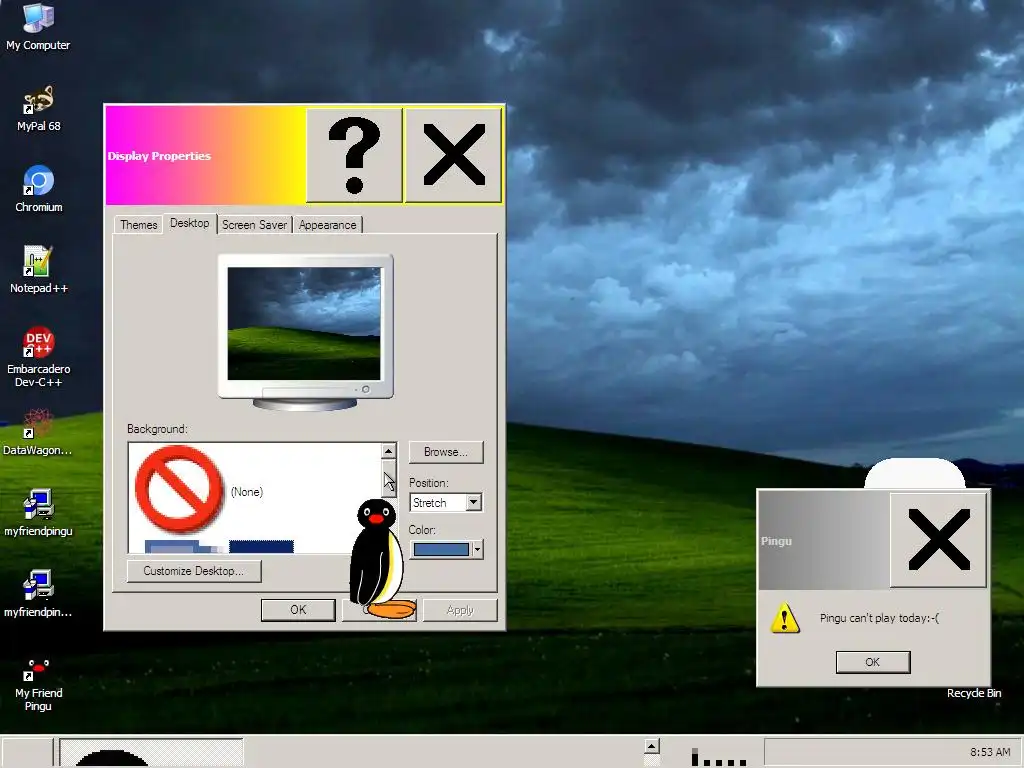Click the warning icon in Pingu dialog
The width and height of the screenshot is (1024, 768).
(784, 618)
